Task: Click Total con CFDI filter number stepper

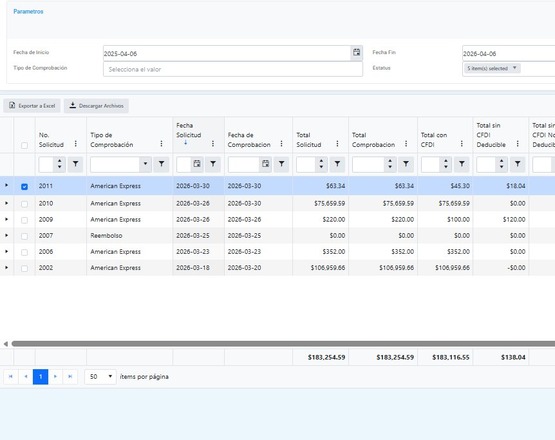Action: click(x=446, y=164)
